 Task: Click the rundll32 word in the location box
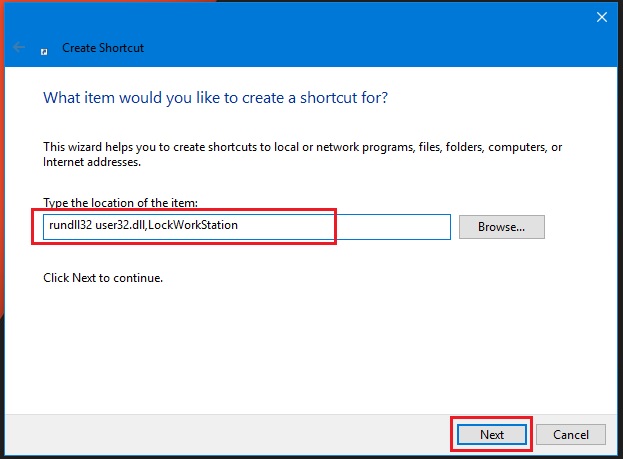[69, 226]
